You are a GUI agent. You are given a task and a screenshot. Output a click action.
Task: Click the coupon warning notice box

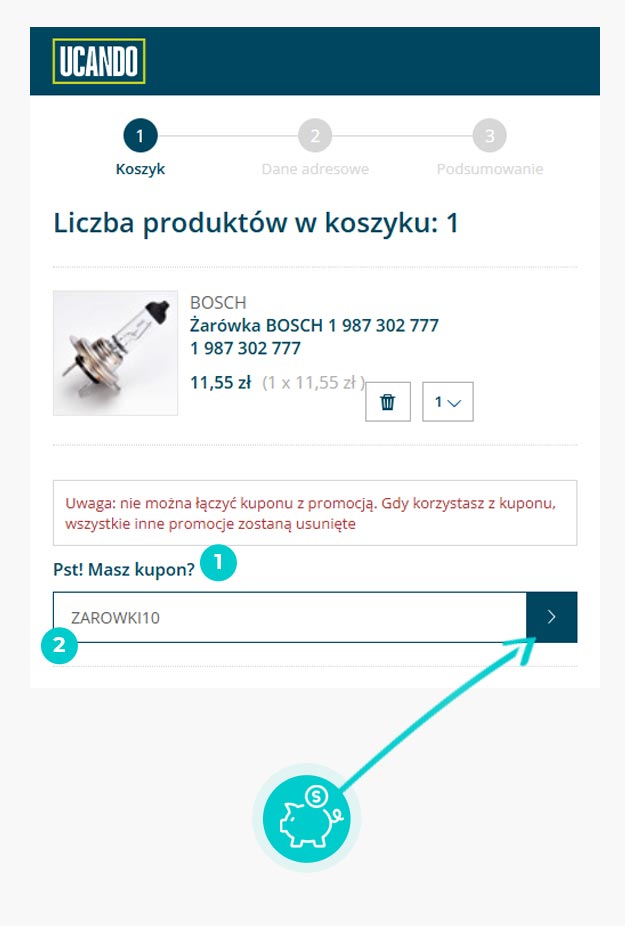[x=315, y=513]
